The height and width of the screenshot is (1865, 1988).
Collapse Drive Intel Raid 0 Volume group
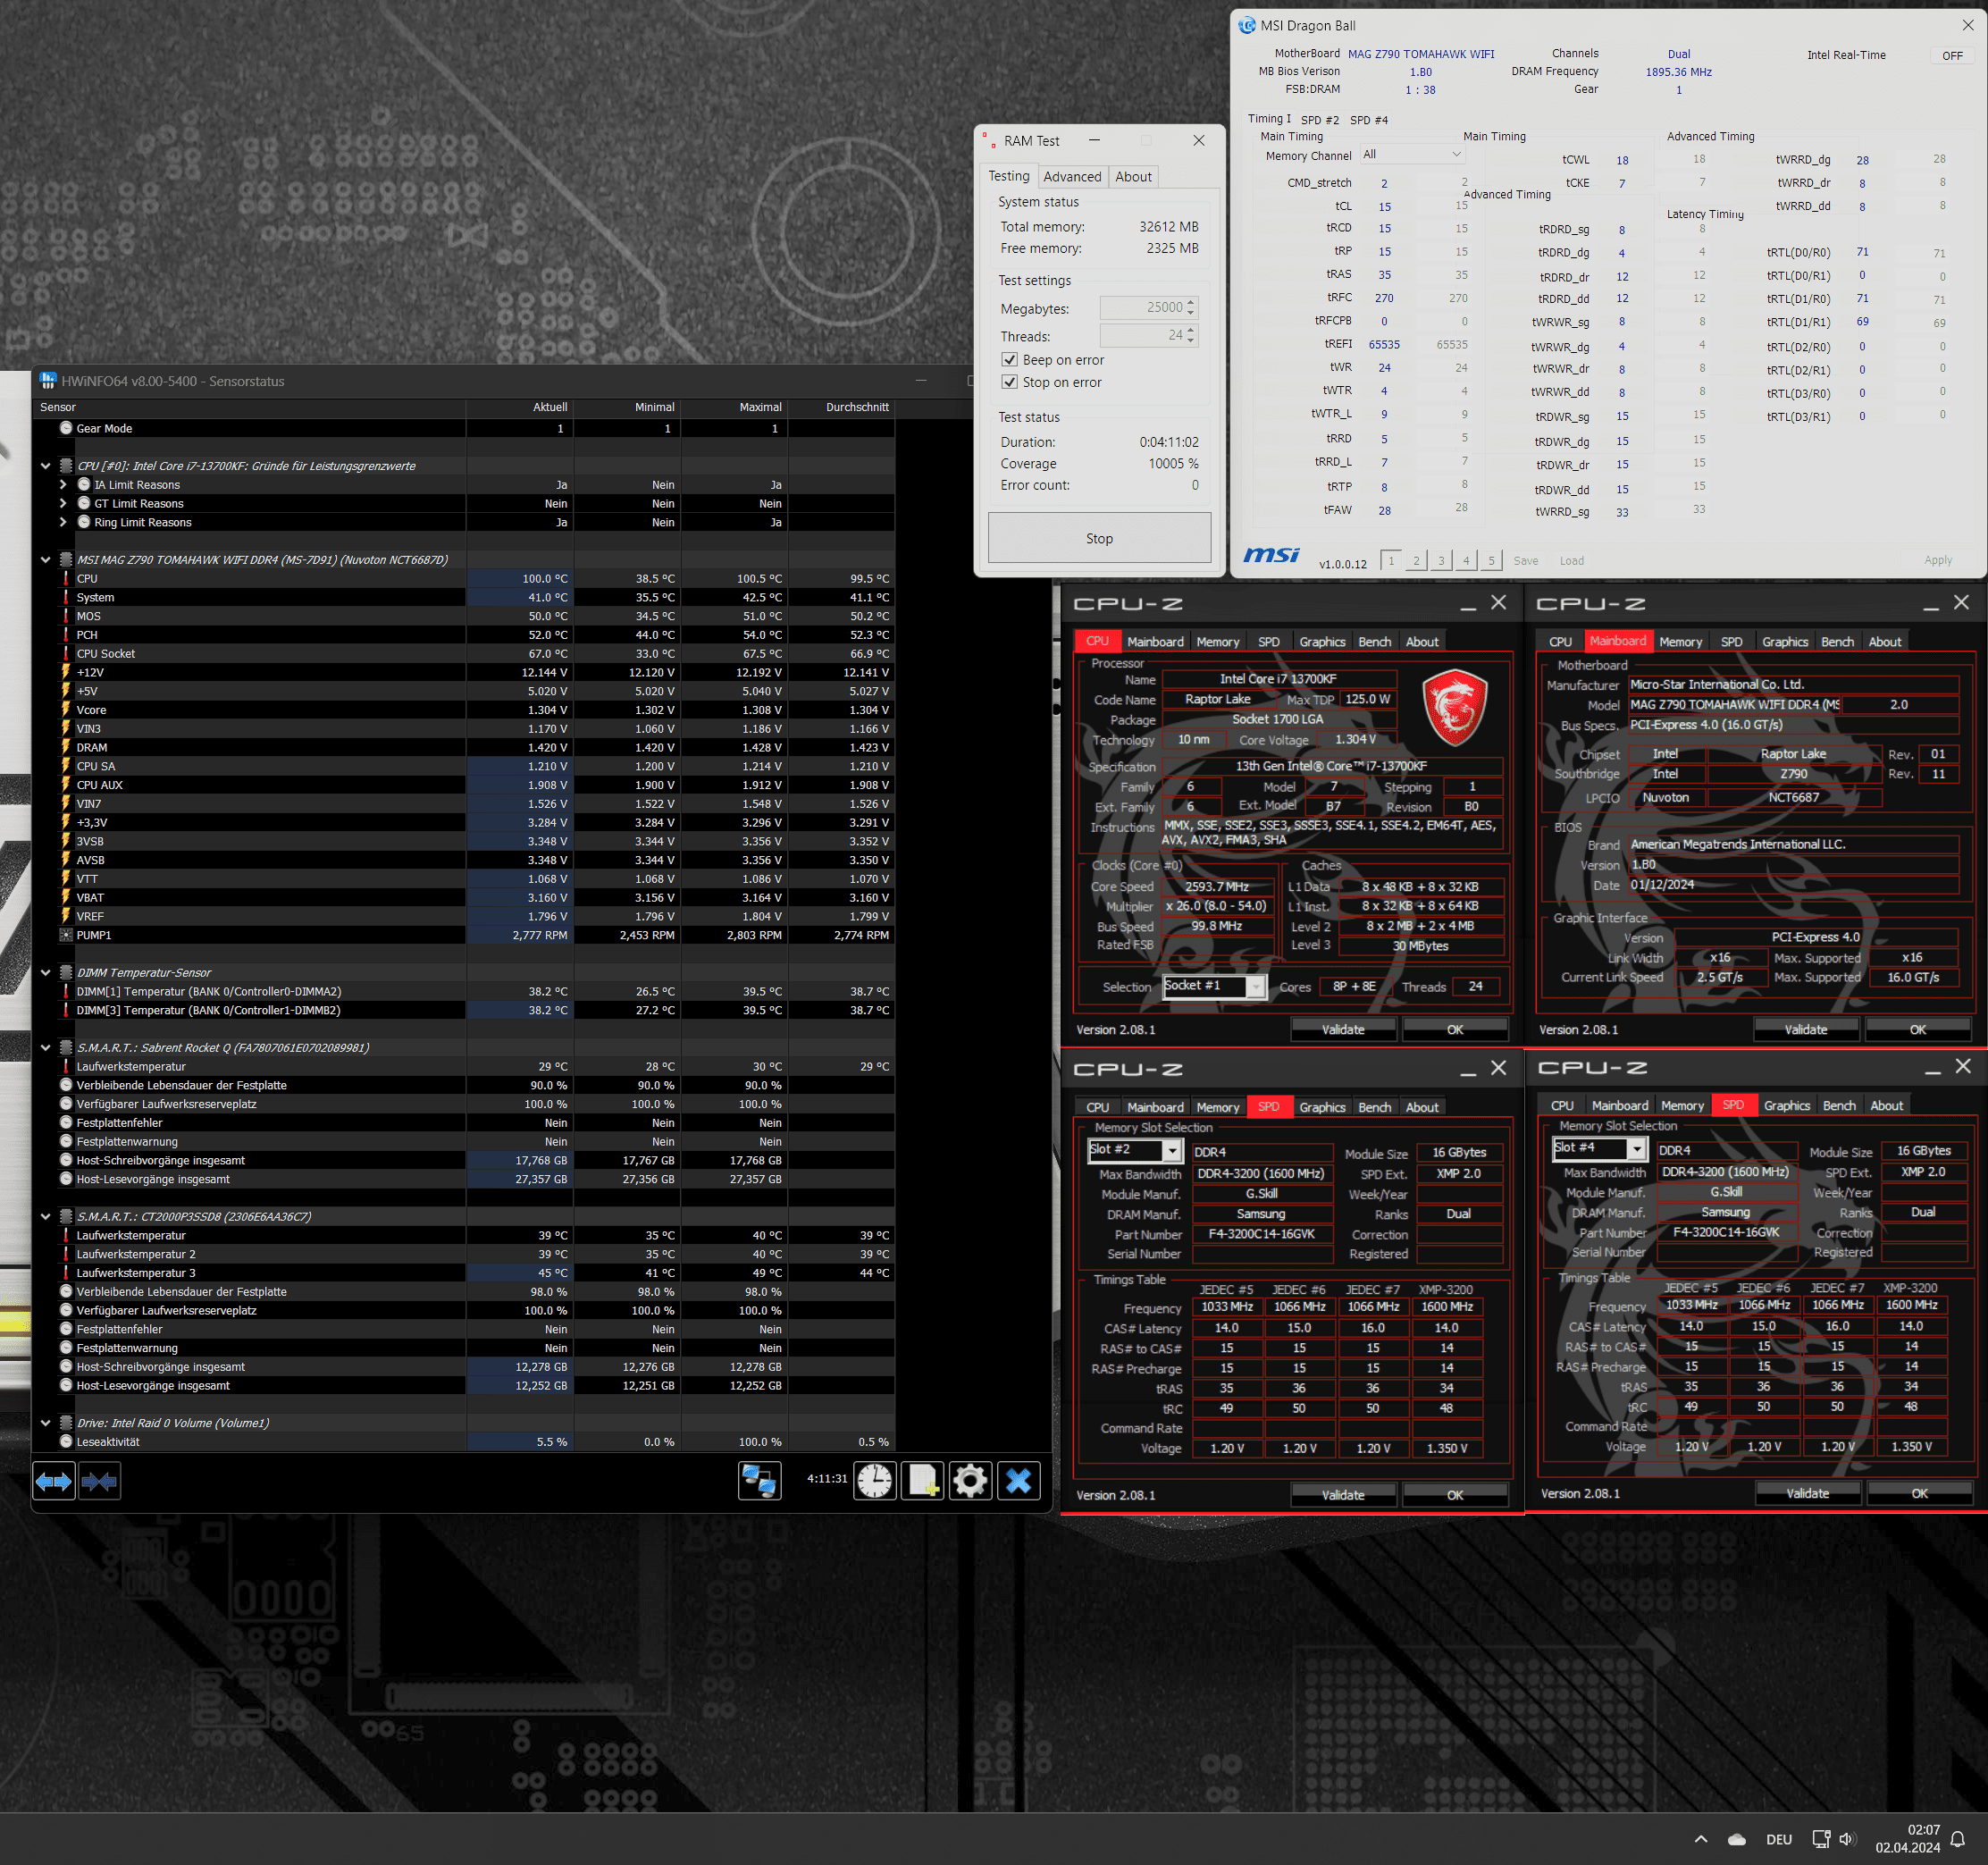click(x=45, y=1422)
